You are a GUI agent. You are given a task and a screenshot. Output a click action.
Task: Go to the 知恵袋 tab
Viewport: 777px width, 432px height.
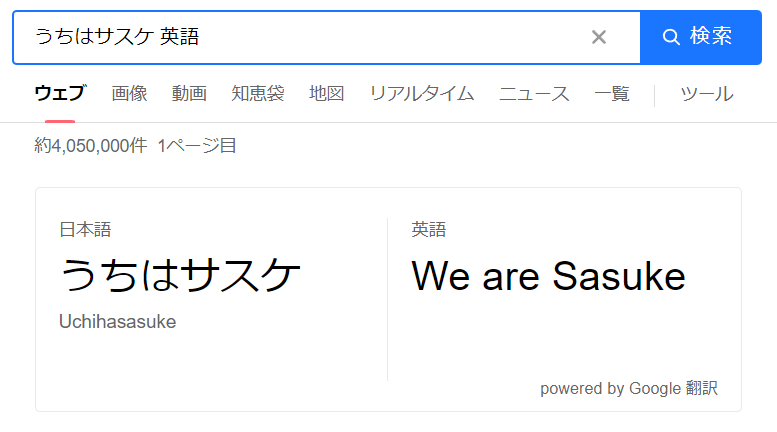[258, 94]
